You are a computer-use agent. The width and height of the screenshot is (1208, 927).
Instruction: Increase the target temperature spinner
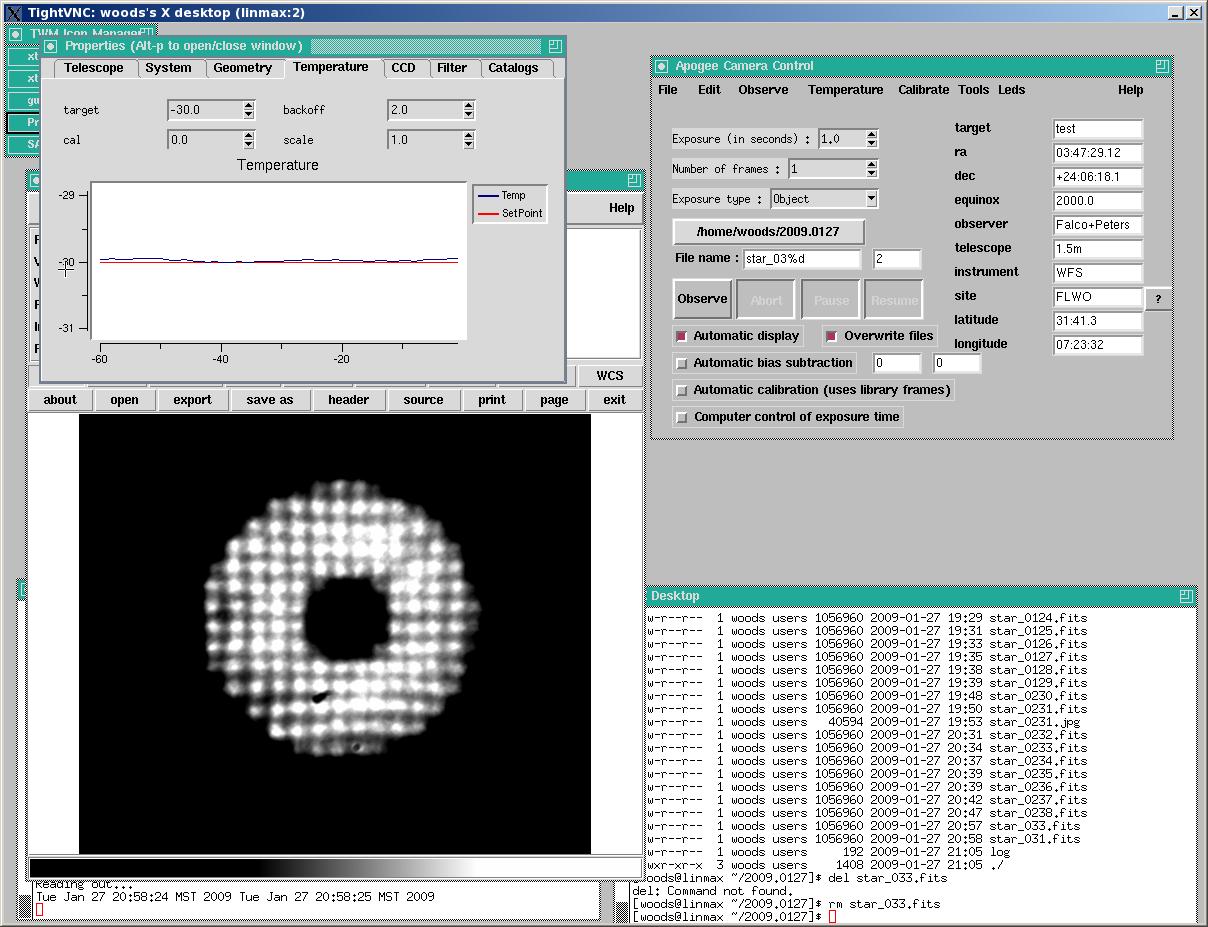pyautogui.click(x=249, y=105)
